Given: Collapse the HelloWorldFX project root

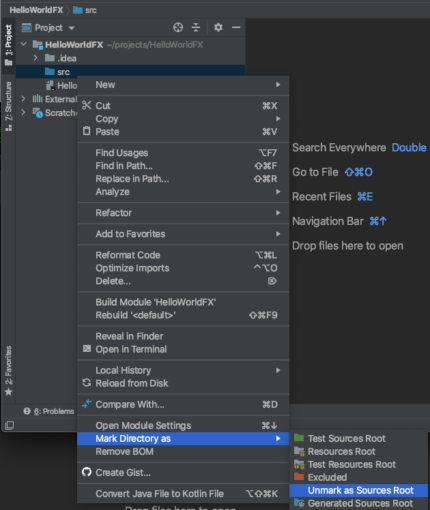Looking at the screenshot, I should (23, 44).
